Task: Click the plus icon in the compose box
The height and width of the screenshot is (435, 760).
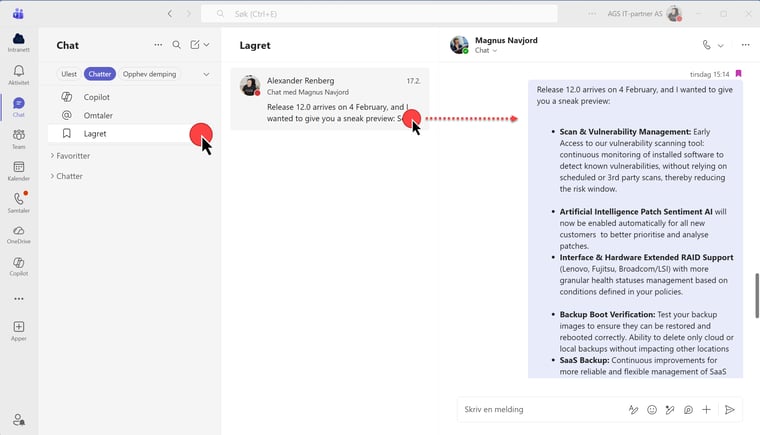Action: (x=706, y=409)
